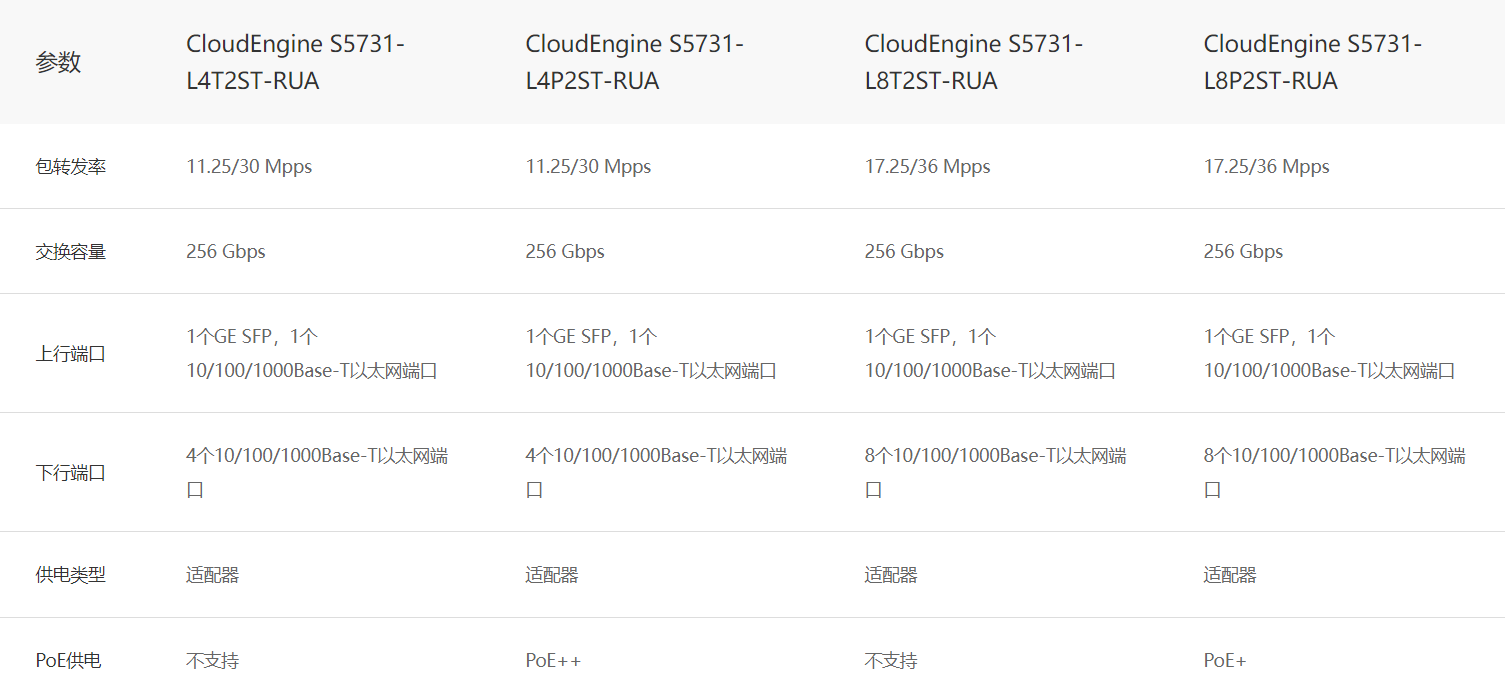
Task: Click the PoE++ value cell
Action: pyautogui.click(x=553, y=661)
